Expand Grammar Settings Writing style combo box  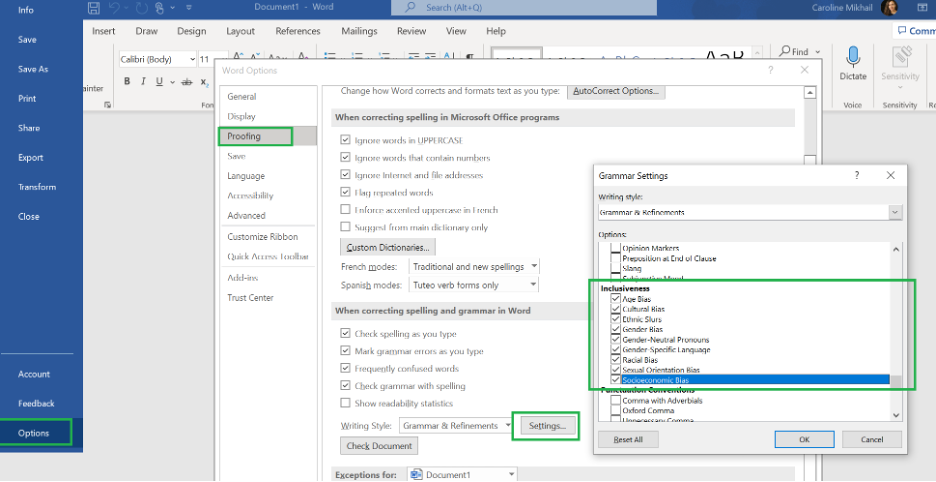895,212
